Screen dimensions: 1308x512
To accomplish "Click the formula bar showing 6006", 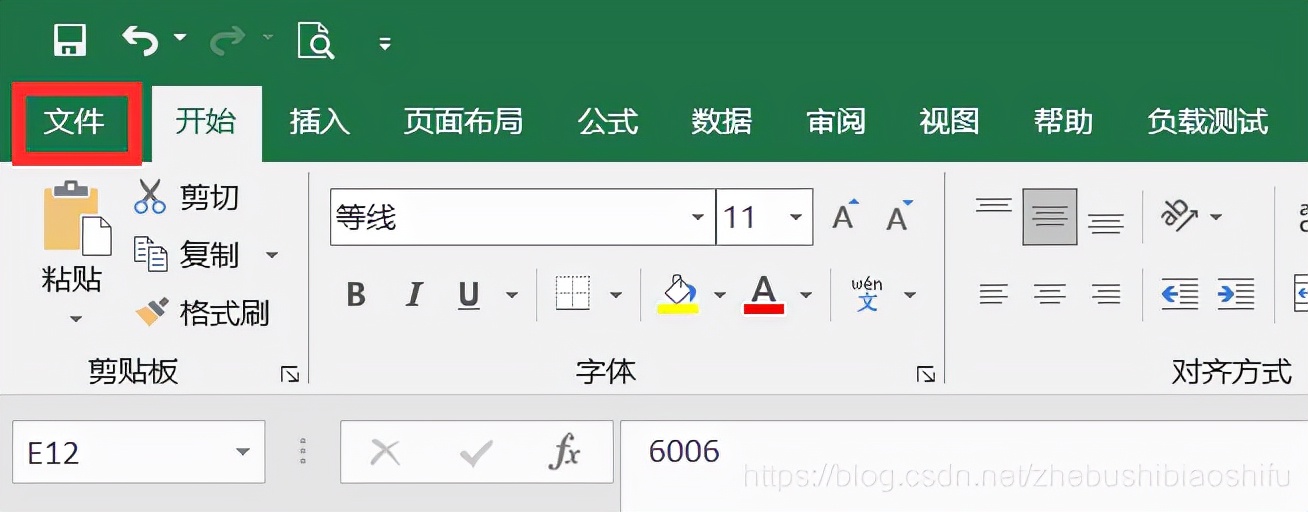I will tap(964, 452).
